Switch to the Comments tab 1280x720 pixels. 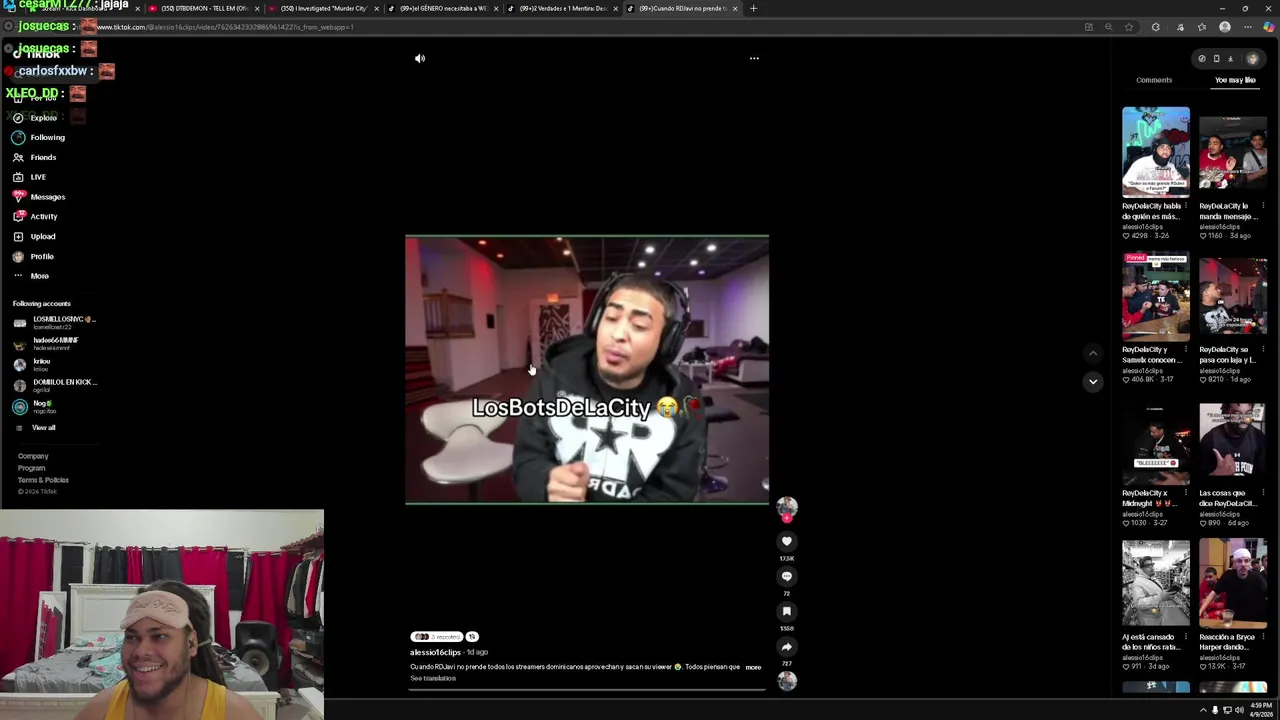pyautogui.click(x=1154, y=80)
